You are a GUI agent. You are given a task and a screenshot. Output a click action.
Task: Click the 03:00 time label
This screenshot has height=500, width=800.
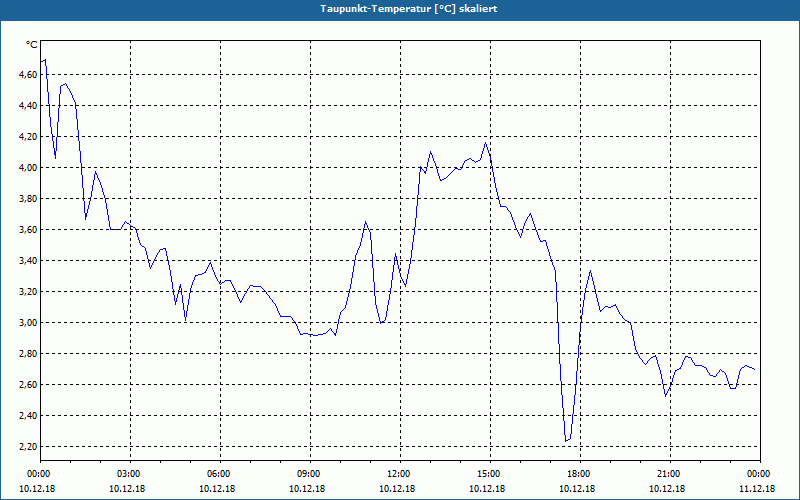131,474
